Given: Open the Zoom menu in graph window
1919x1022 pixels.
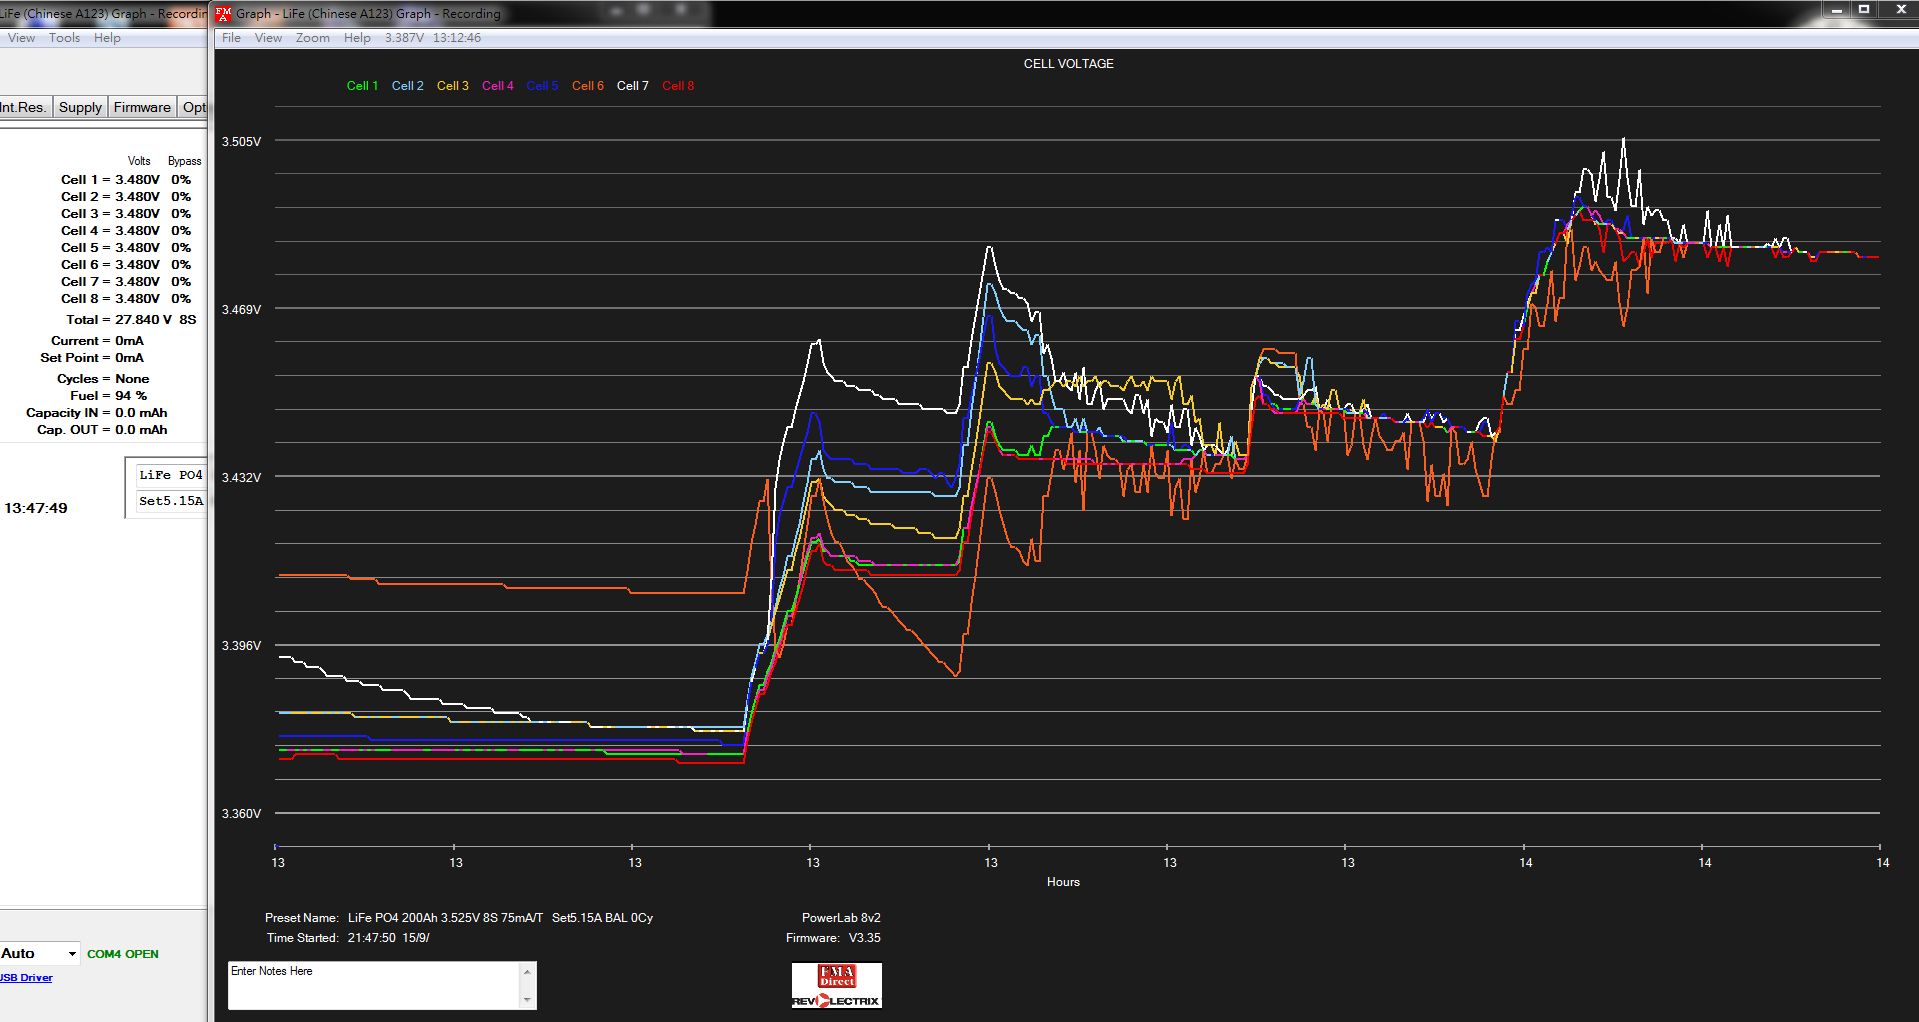Looking at the screenshot, I should (312, 38).
